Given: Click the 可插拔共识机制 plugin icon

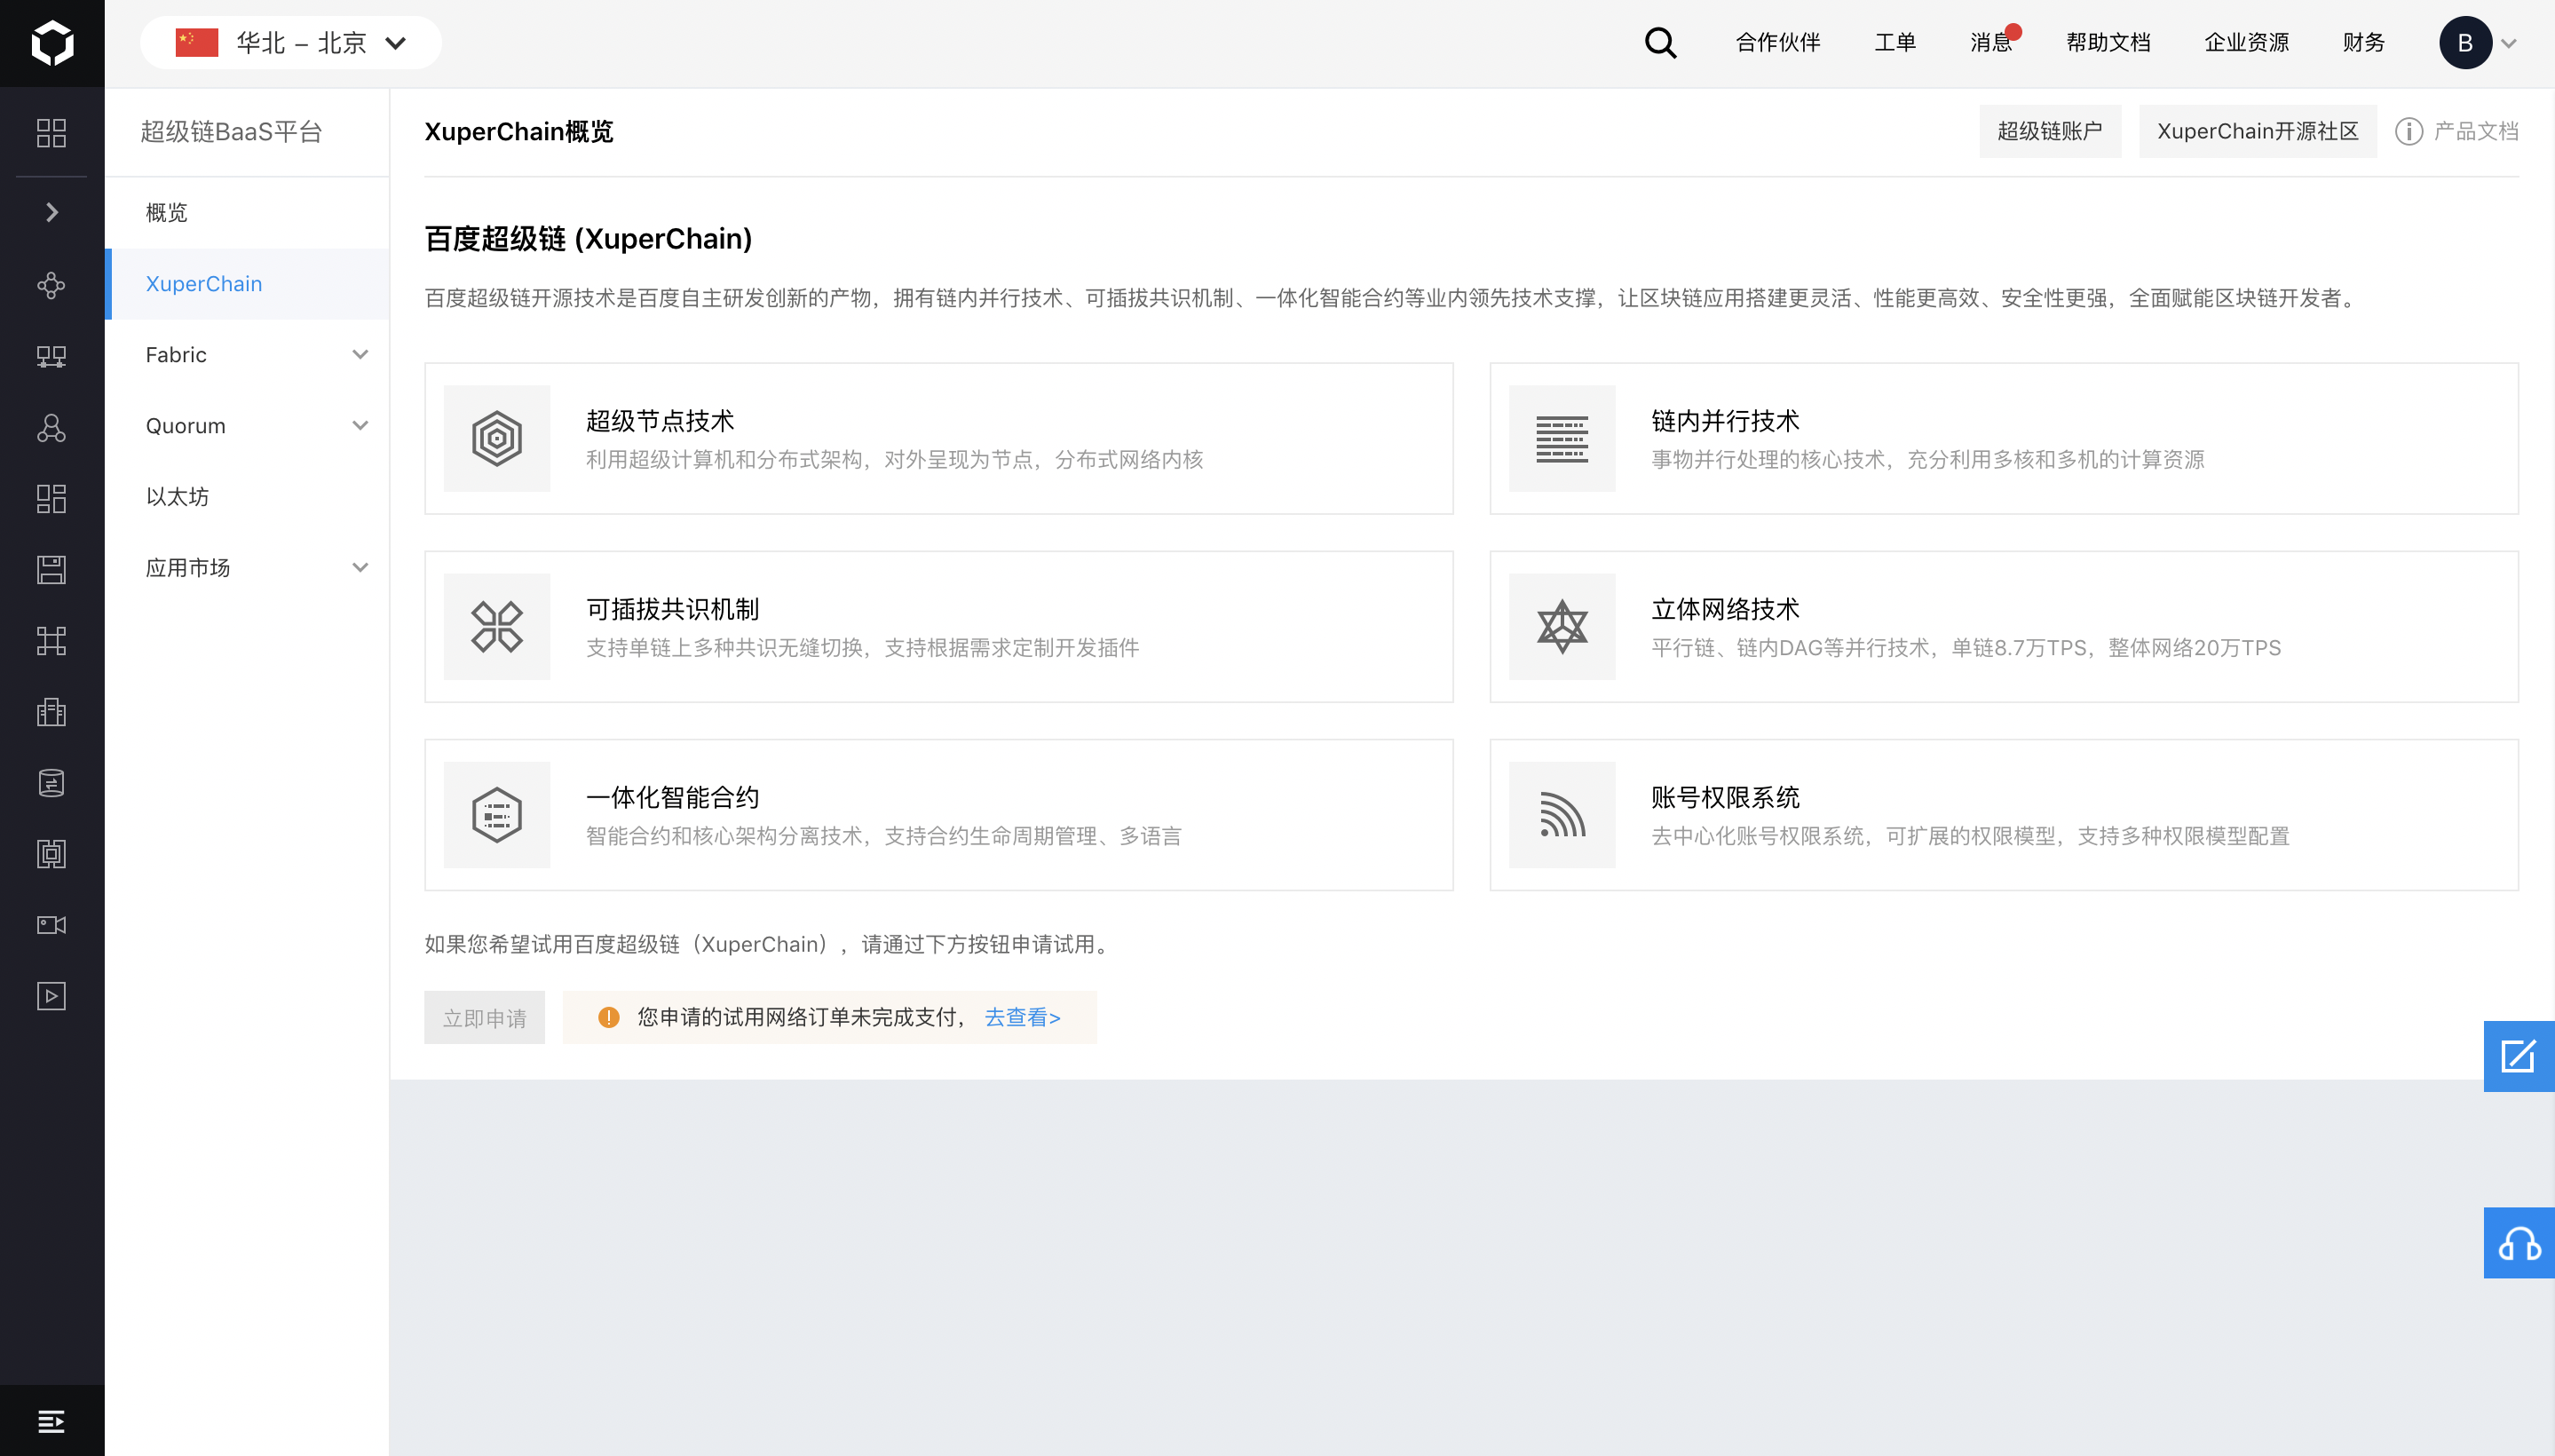Looking at the screenshot, I should coord(497,626).
